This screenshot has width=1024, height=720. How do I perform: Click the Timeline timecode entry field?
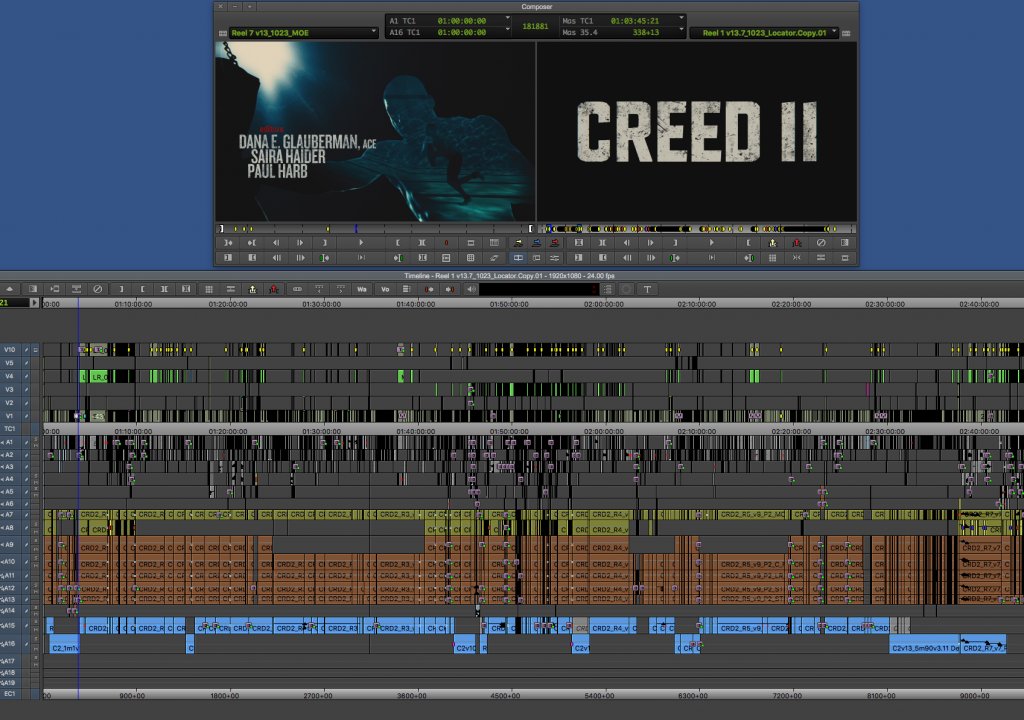(14, 303)
